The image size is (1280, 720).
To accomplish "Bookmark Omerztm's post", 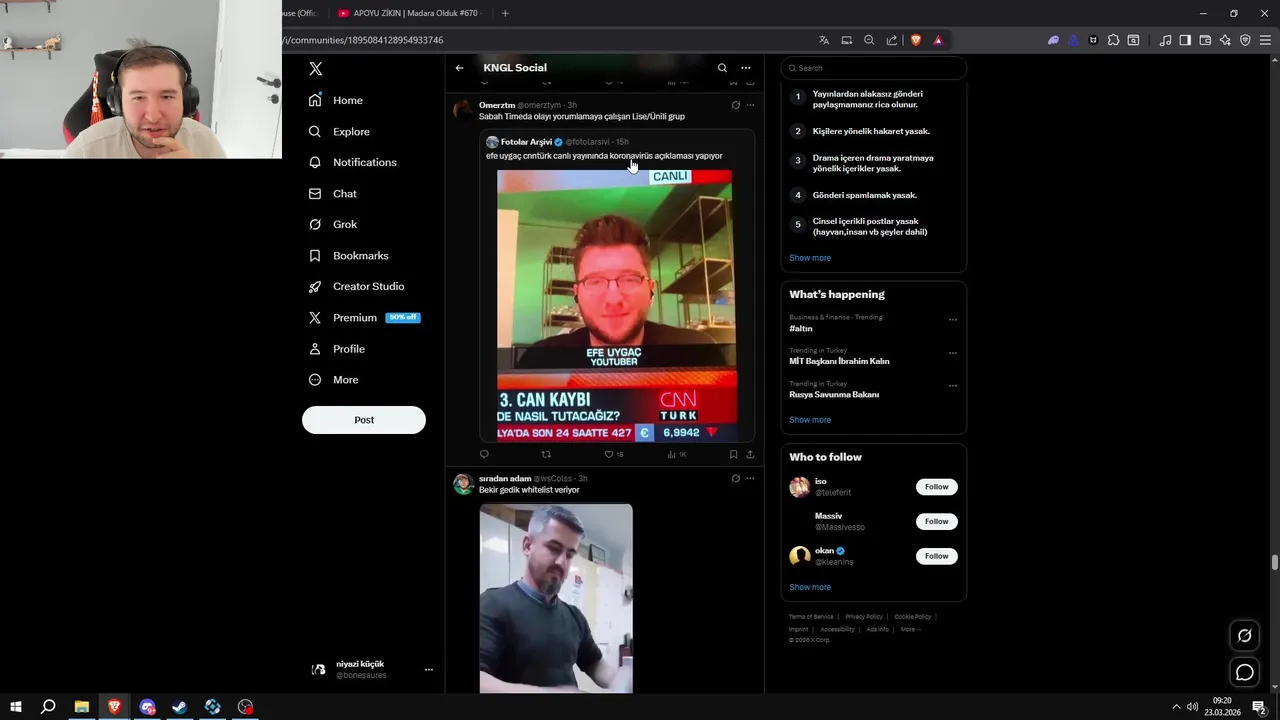I will (x=733, y=454).
